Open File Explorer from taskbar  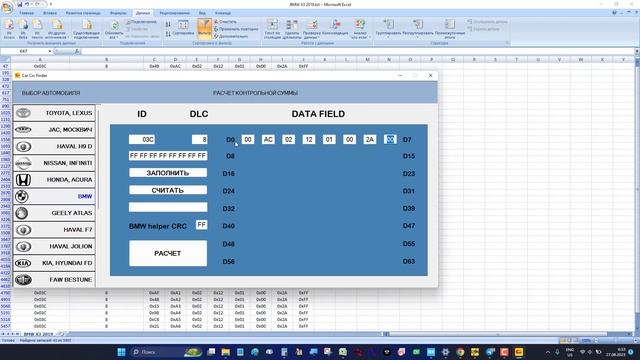coord(225,352)
